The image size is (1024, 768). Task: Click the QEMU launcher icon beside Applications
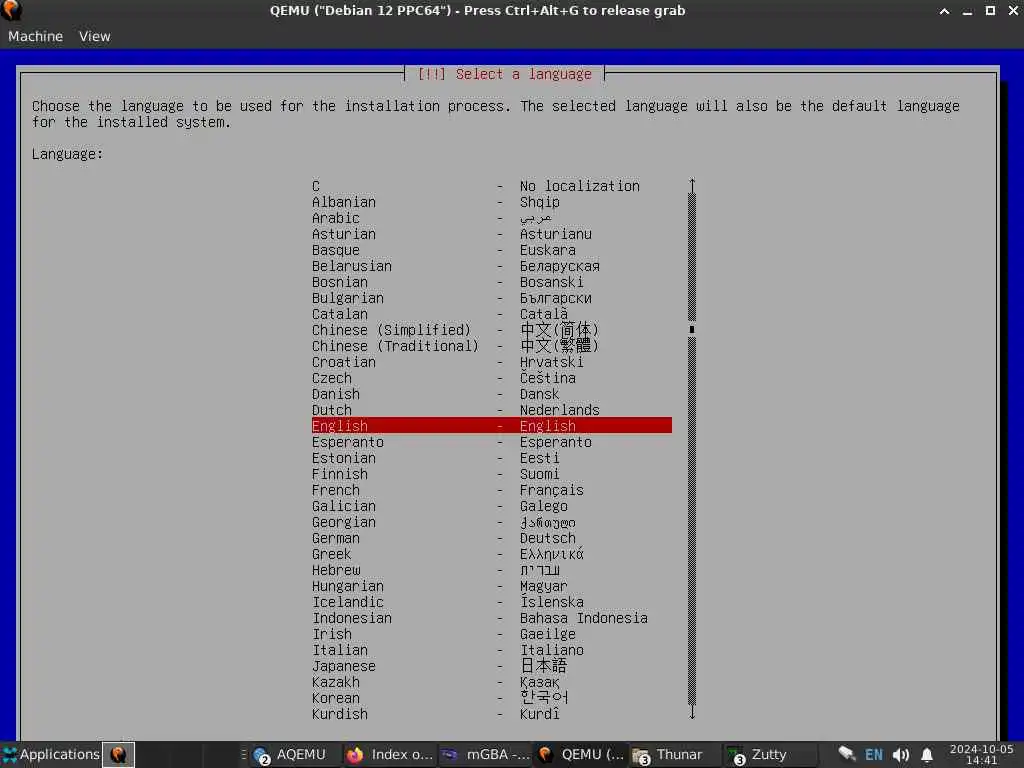(x=118, y=754)
